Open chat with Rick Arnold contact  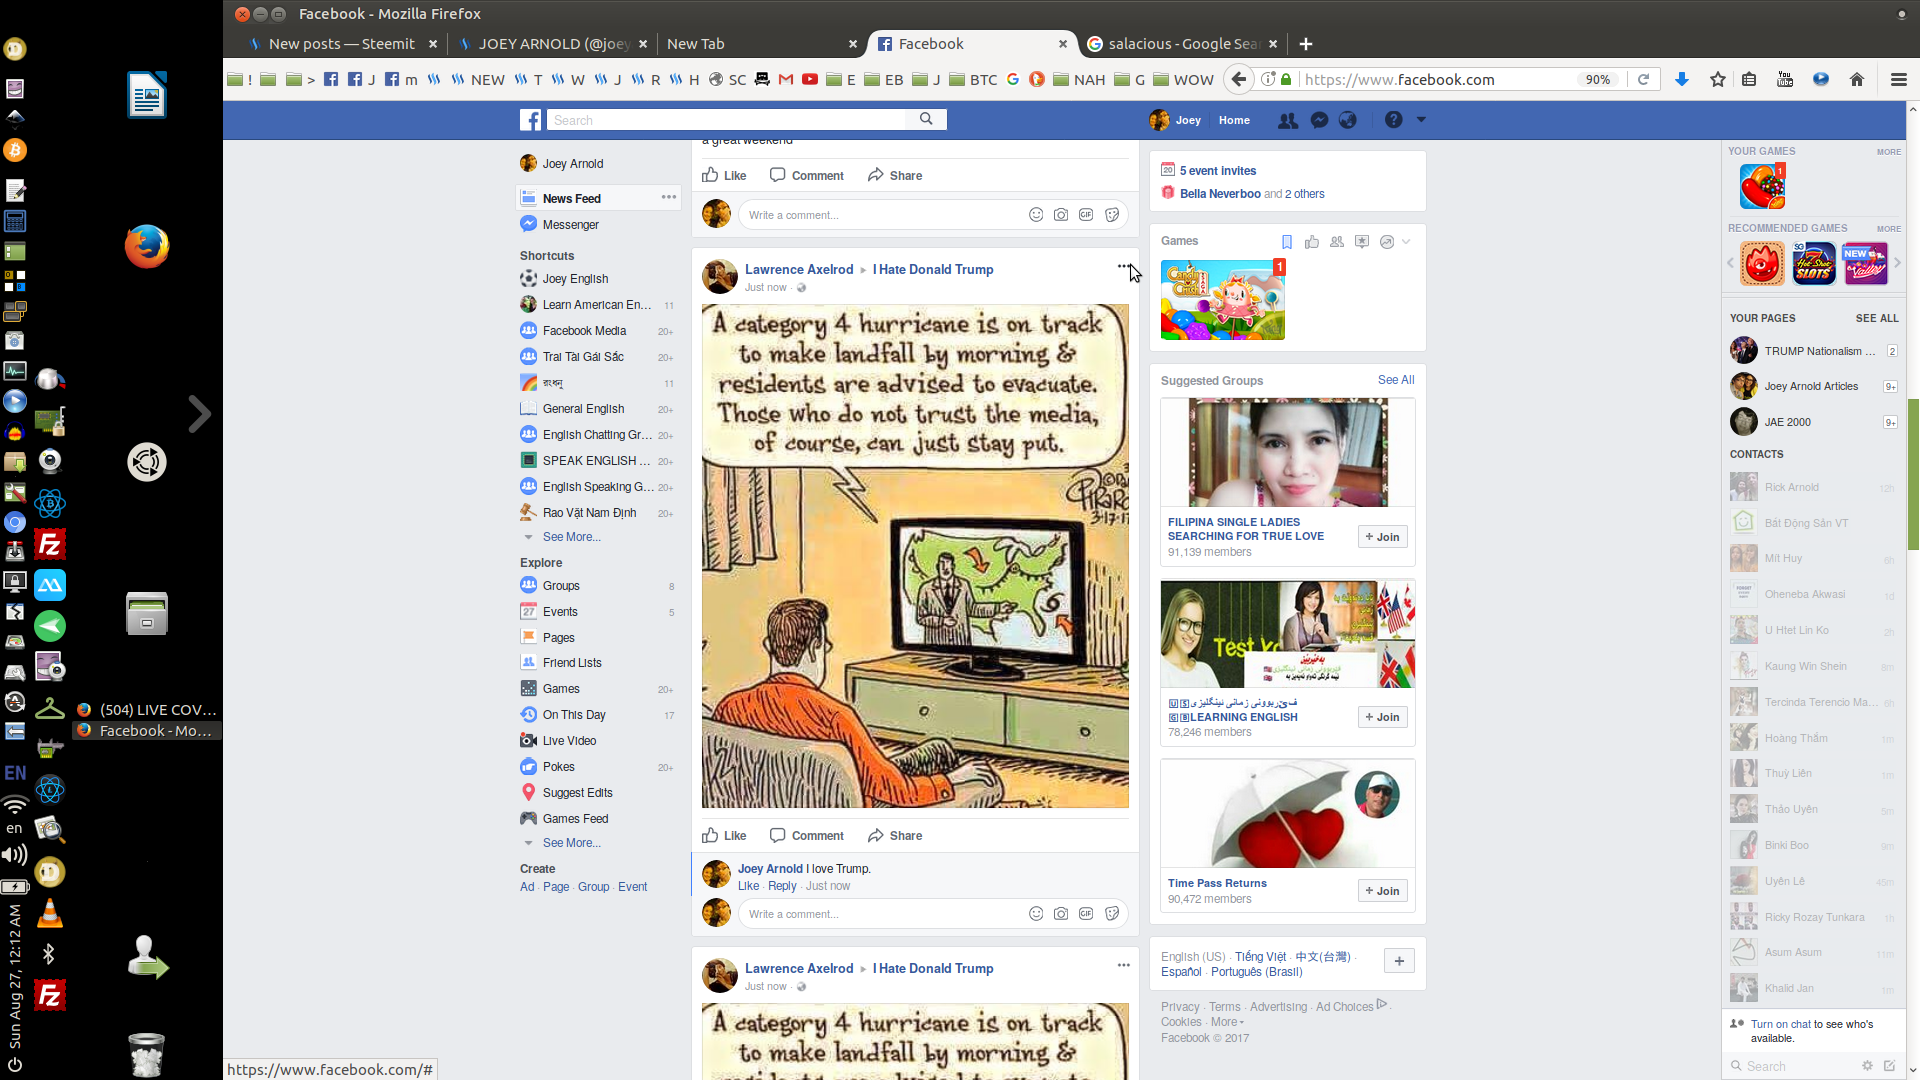click(x=1812, y=487)
